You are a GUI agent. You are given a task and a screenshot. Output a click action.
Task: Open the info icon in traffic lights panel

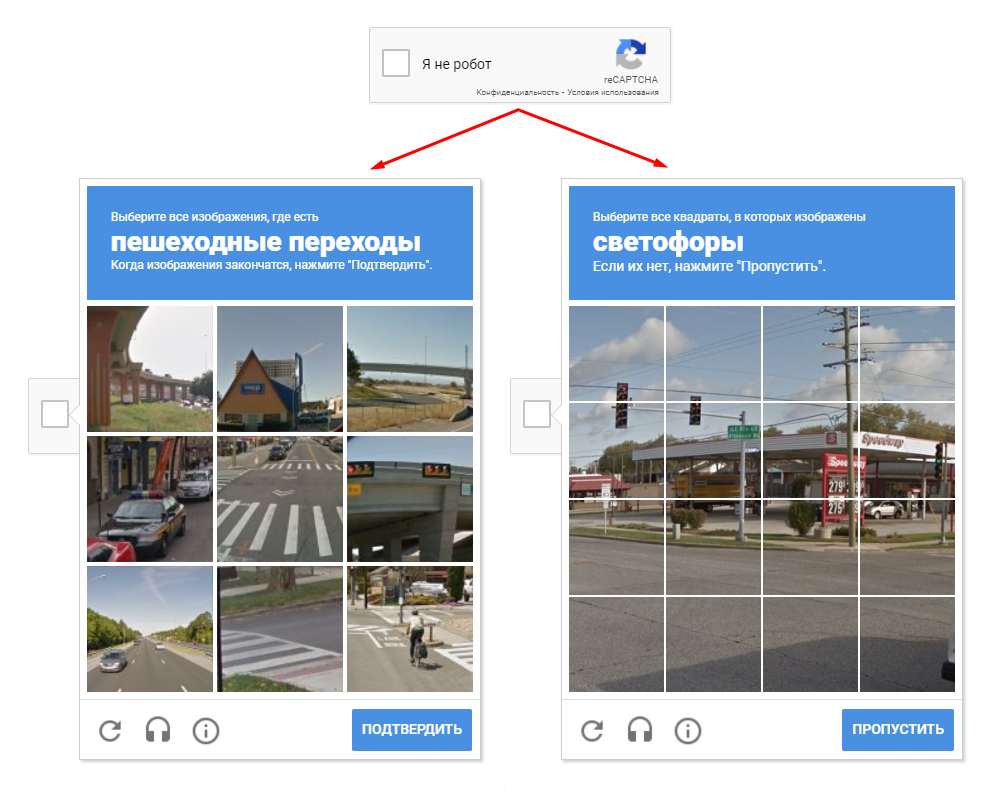(x=688, y=730)
